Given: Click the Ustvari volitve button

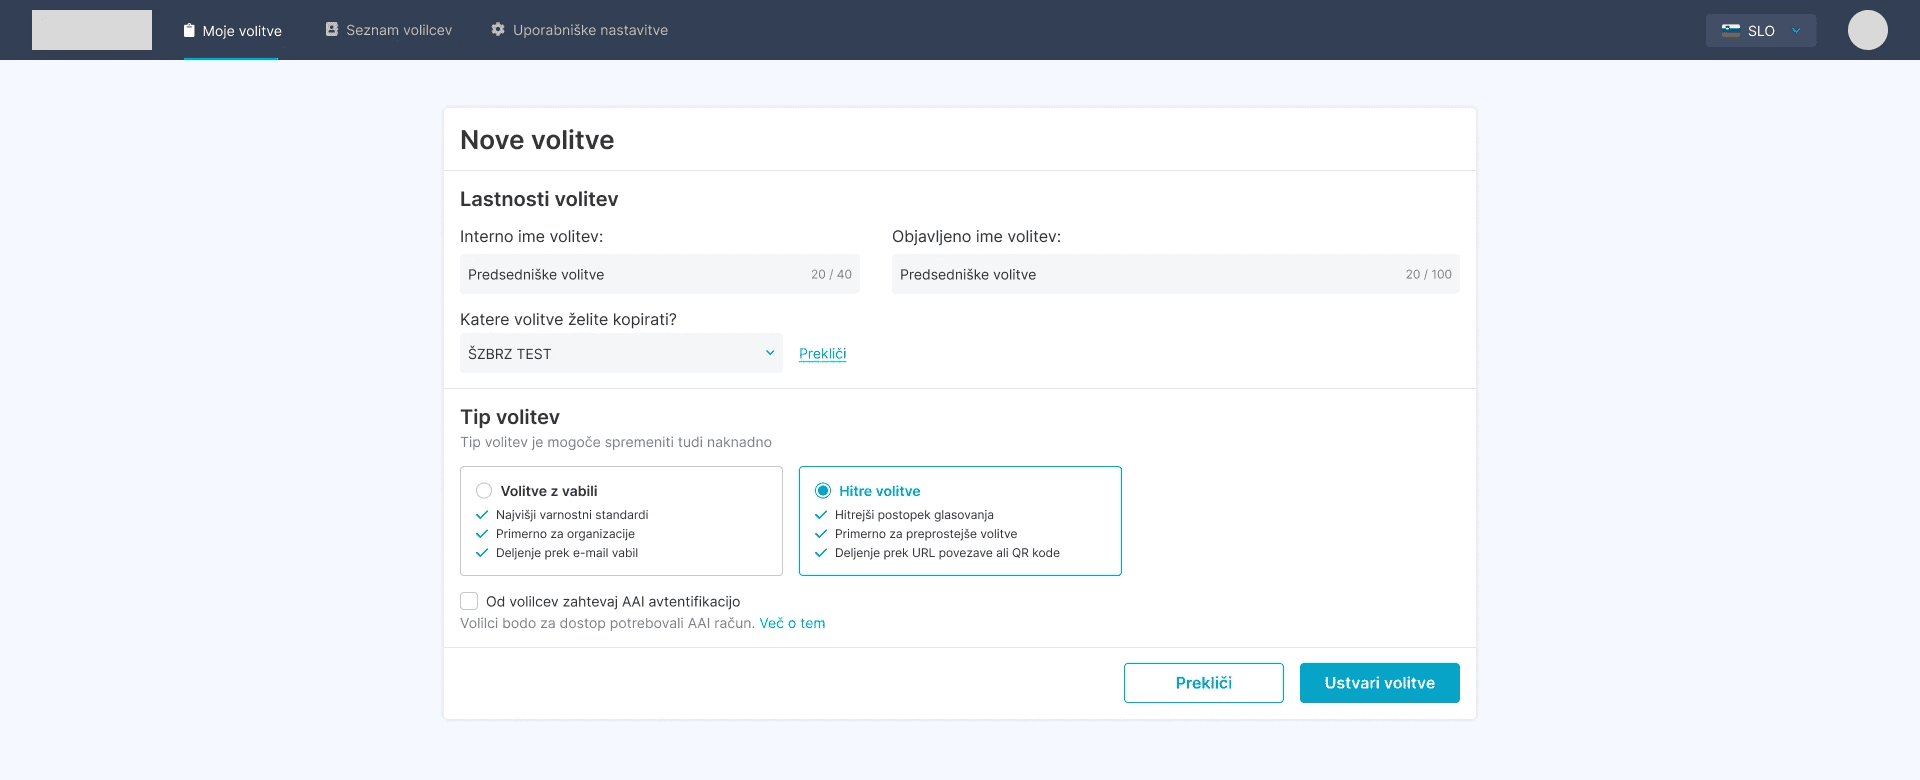Looking at the screenshot, I should pos(1380,683).
